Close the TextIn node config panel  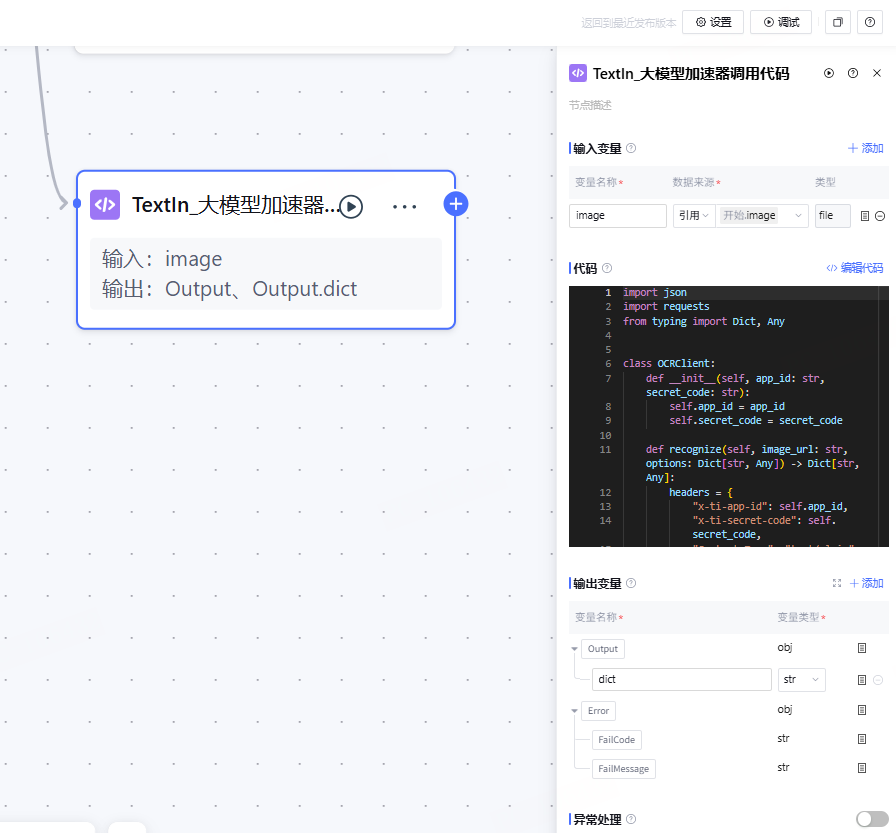coord(877,73)
